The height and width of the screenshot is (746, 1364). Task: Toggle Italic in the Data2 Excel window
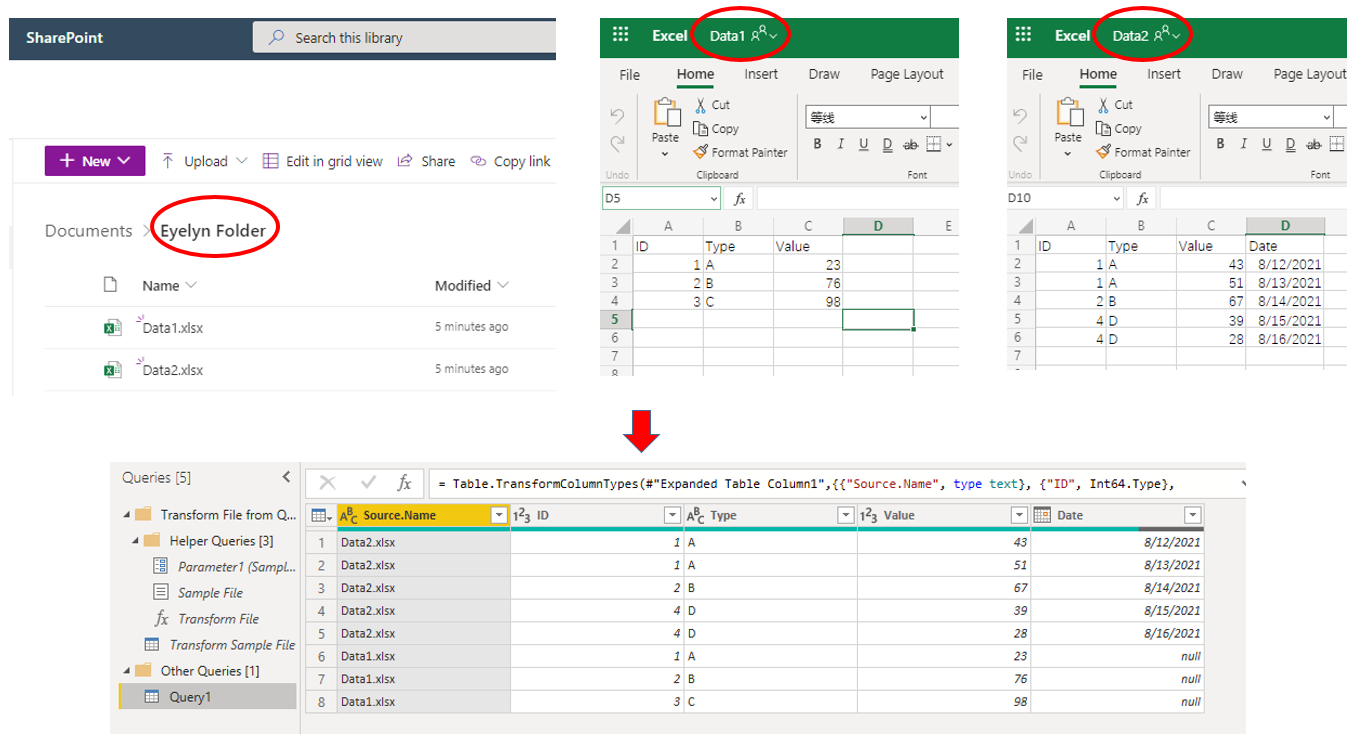coord(1243,145)
